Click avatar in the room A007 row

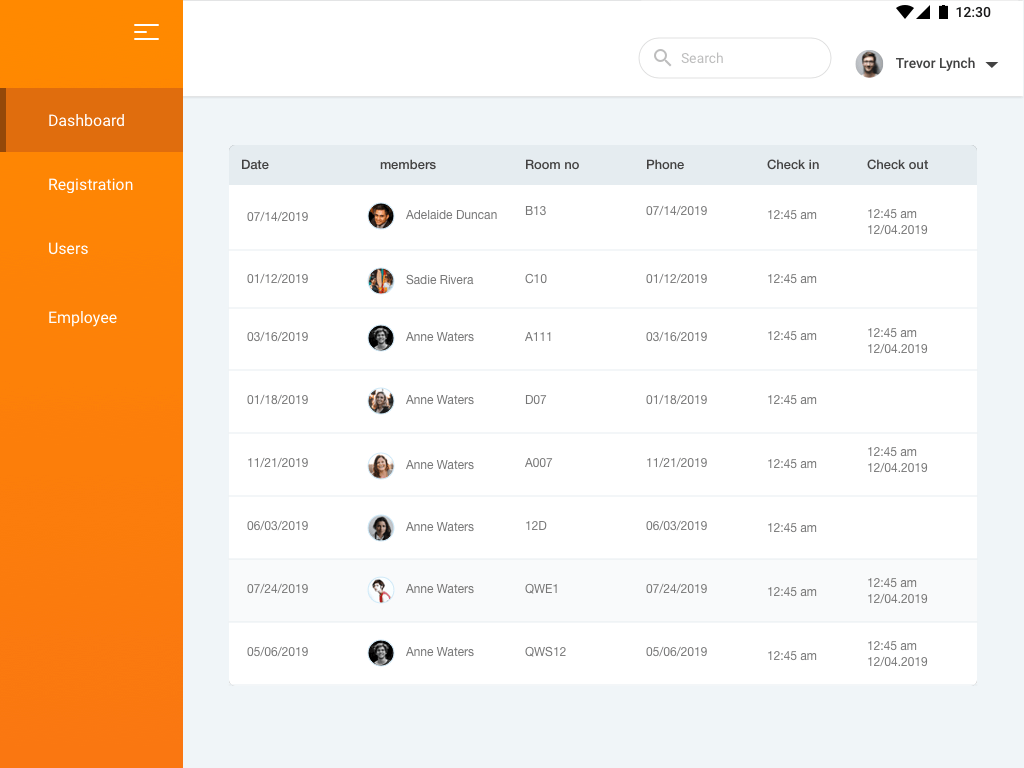(381, 466)
